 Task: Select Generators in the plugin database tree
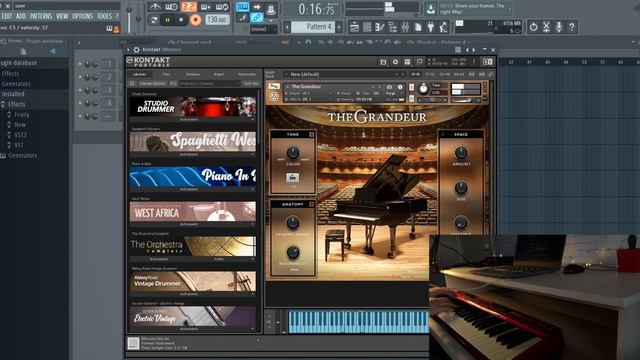coord(16,84)
